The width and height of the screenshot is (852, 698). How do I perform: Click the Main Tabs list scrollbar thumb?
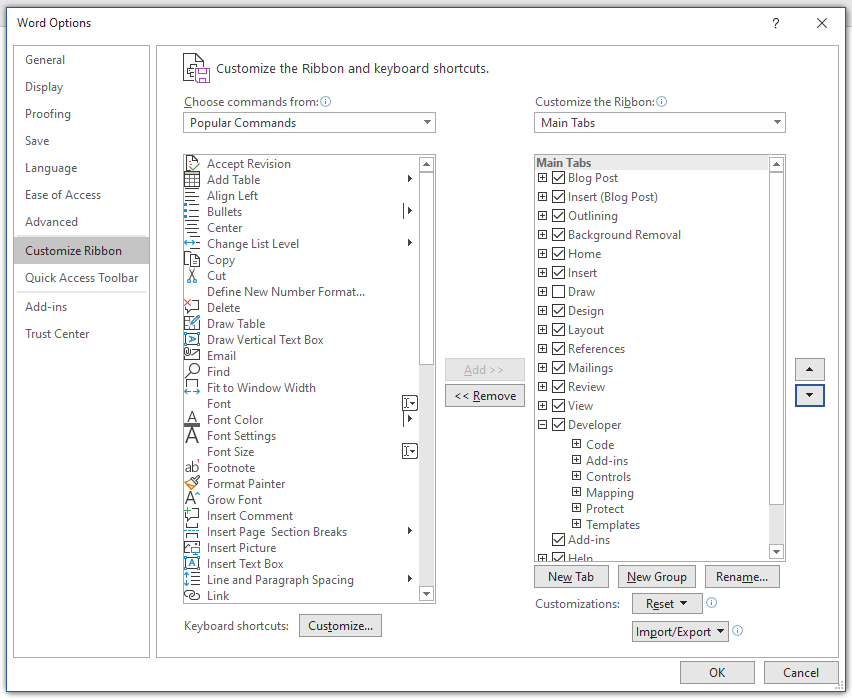point(776,338)
